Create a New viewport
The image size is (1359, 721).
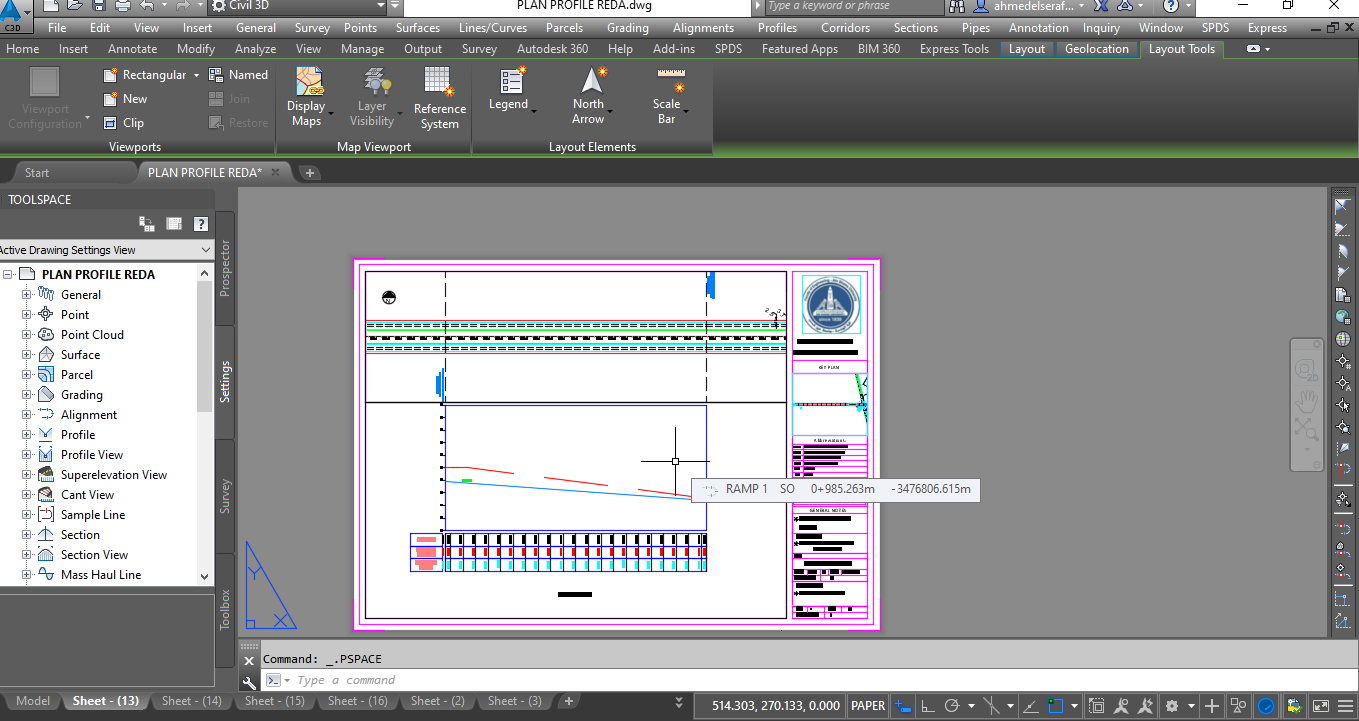125,99
